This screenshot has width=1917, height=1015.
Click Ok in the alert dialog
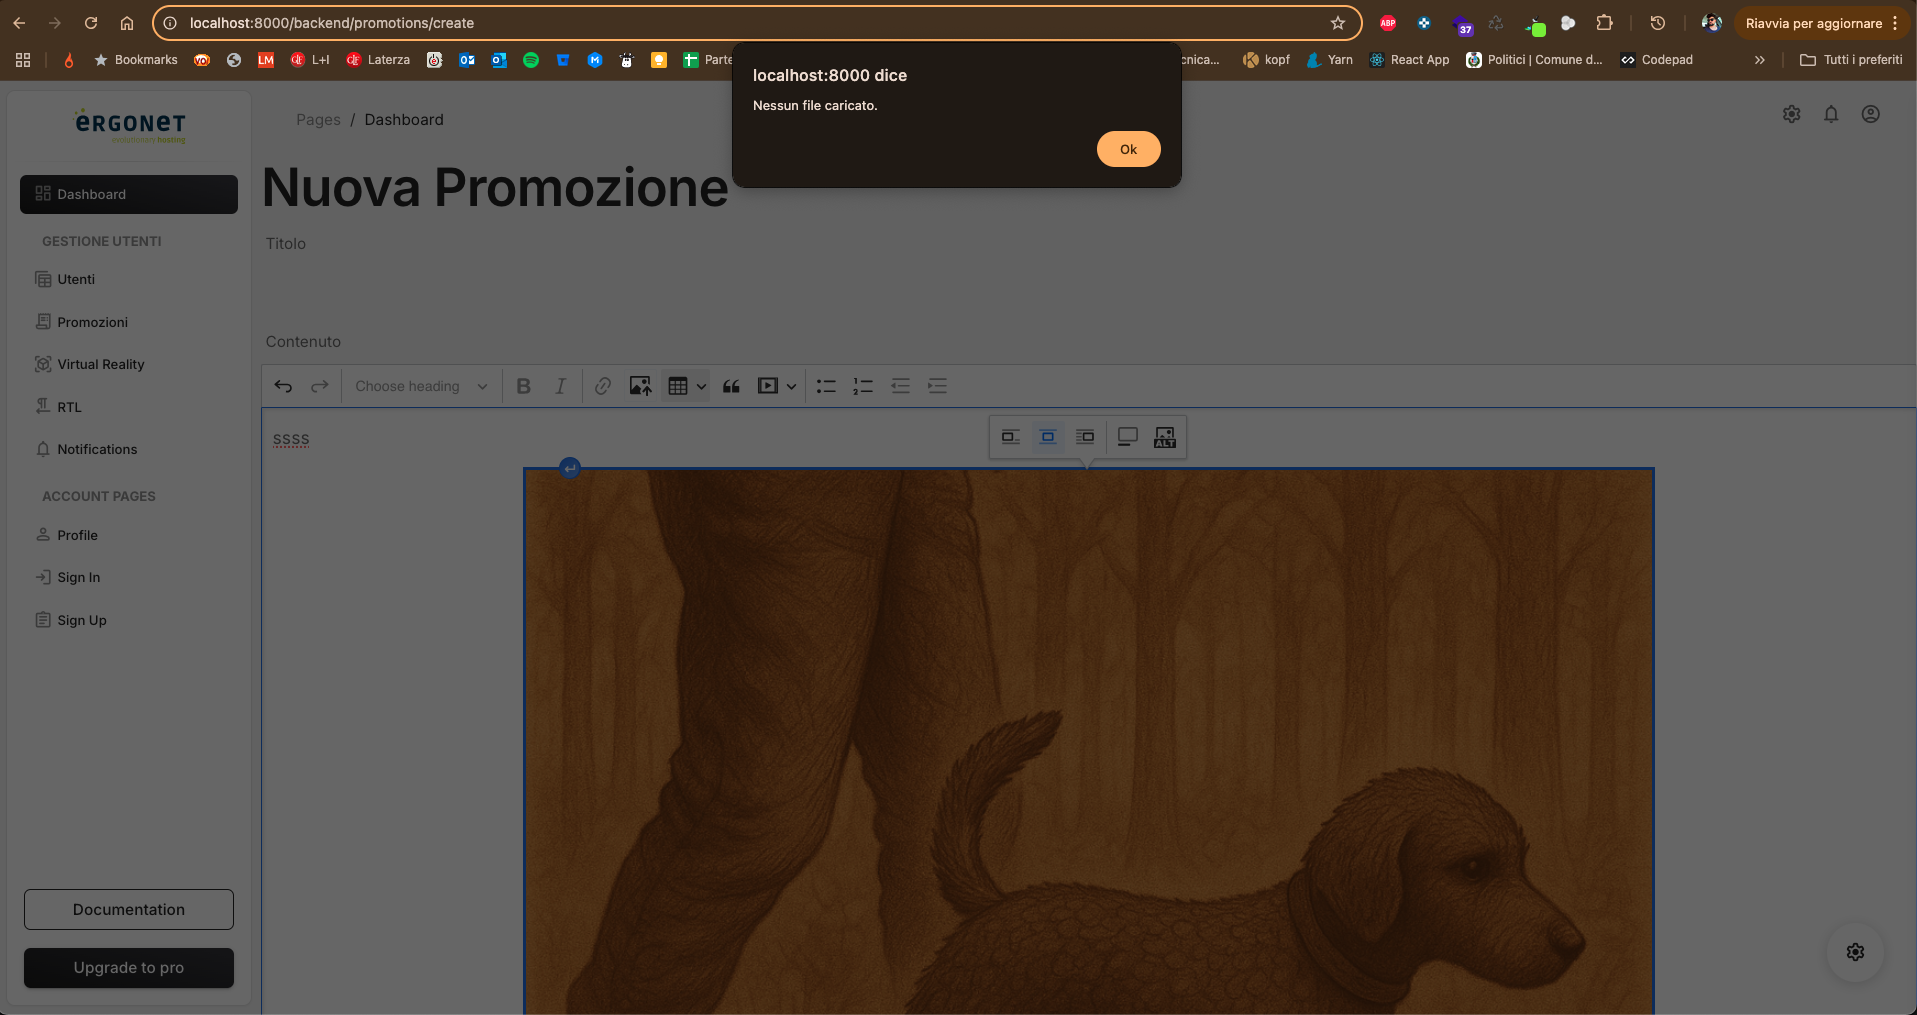point(1128,149)
